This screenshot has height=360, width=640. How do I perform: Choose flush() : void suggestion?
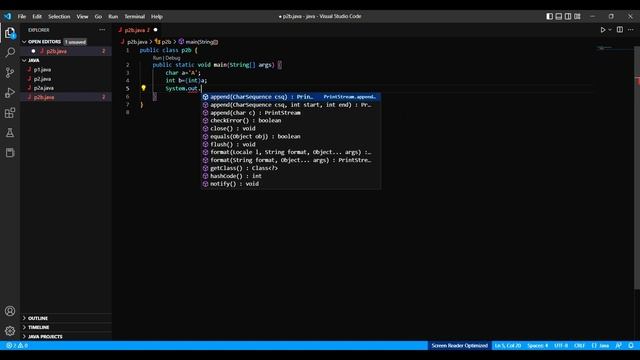tap(291, 144)
